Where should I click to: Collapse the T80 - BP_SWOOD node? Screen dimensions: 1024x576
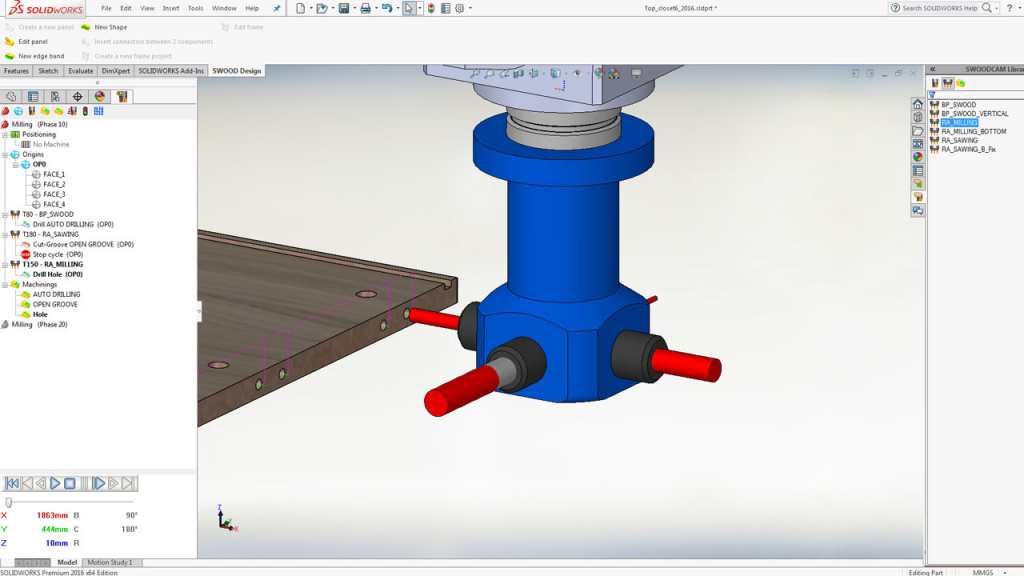[x=5, y=214]
